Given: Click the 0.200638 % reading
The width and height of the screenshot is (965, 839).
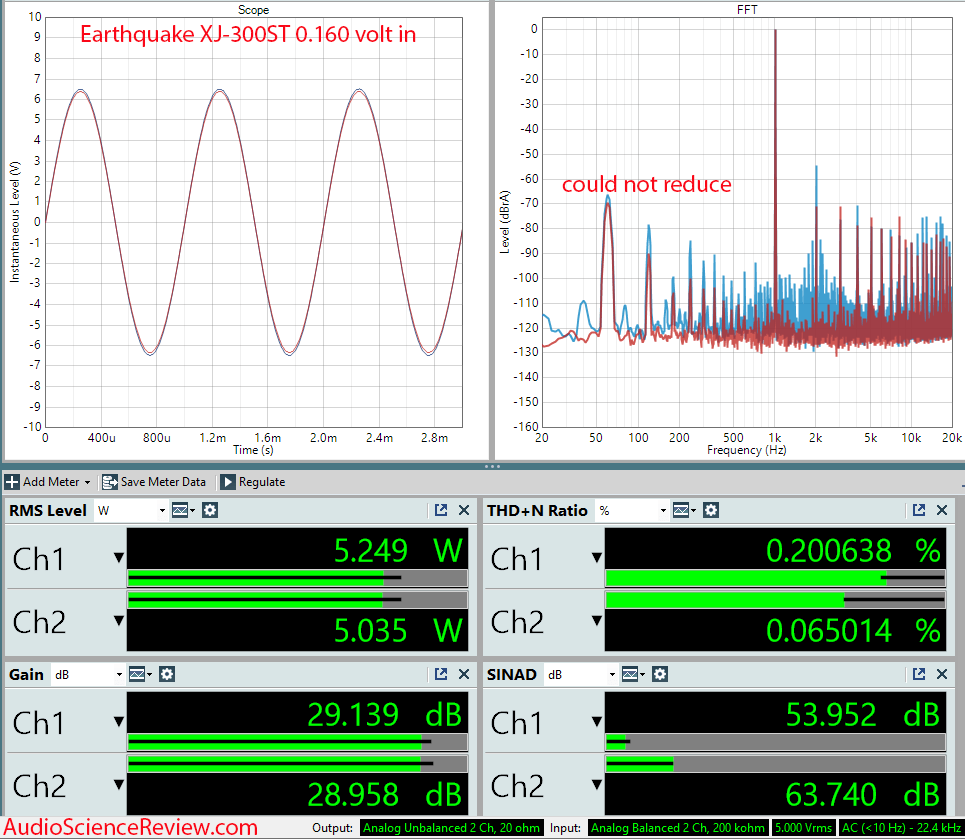Looking at the screenshot, I should point(853,550).
